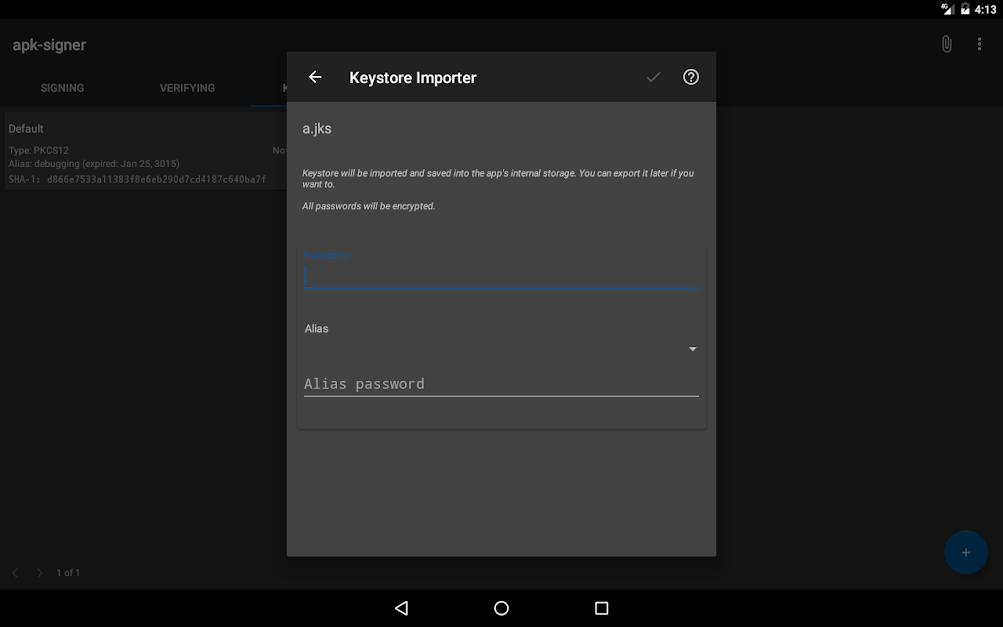The height and width of the screenshot is (627, 1003).
Task: Click the a.jks file name
Action: click(x=317, y=129)
